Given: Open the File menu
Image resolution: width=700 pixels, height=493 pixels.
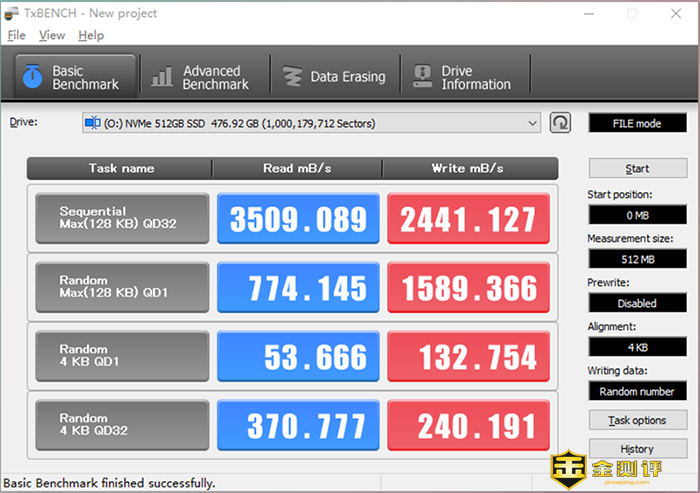Looking at the screenshot, I should (x=16, y=35).
